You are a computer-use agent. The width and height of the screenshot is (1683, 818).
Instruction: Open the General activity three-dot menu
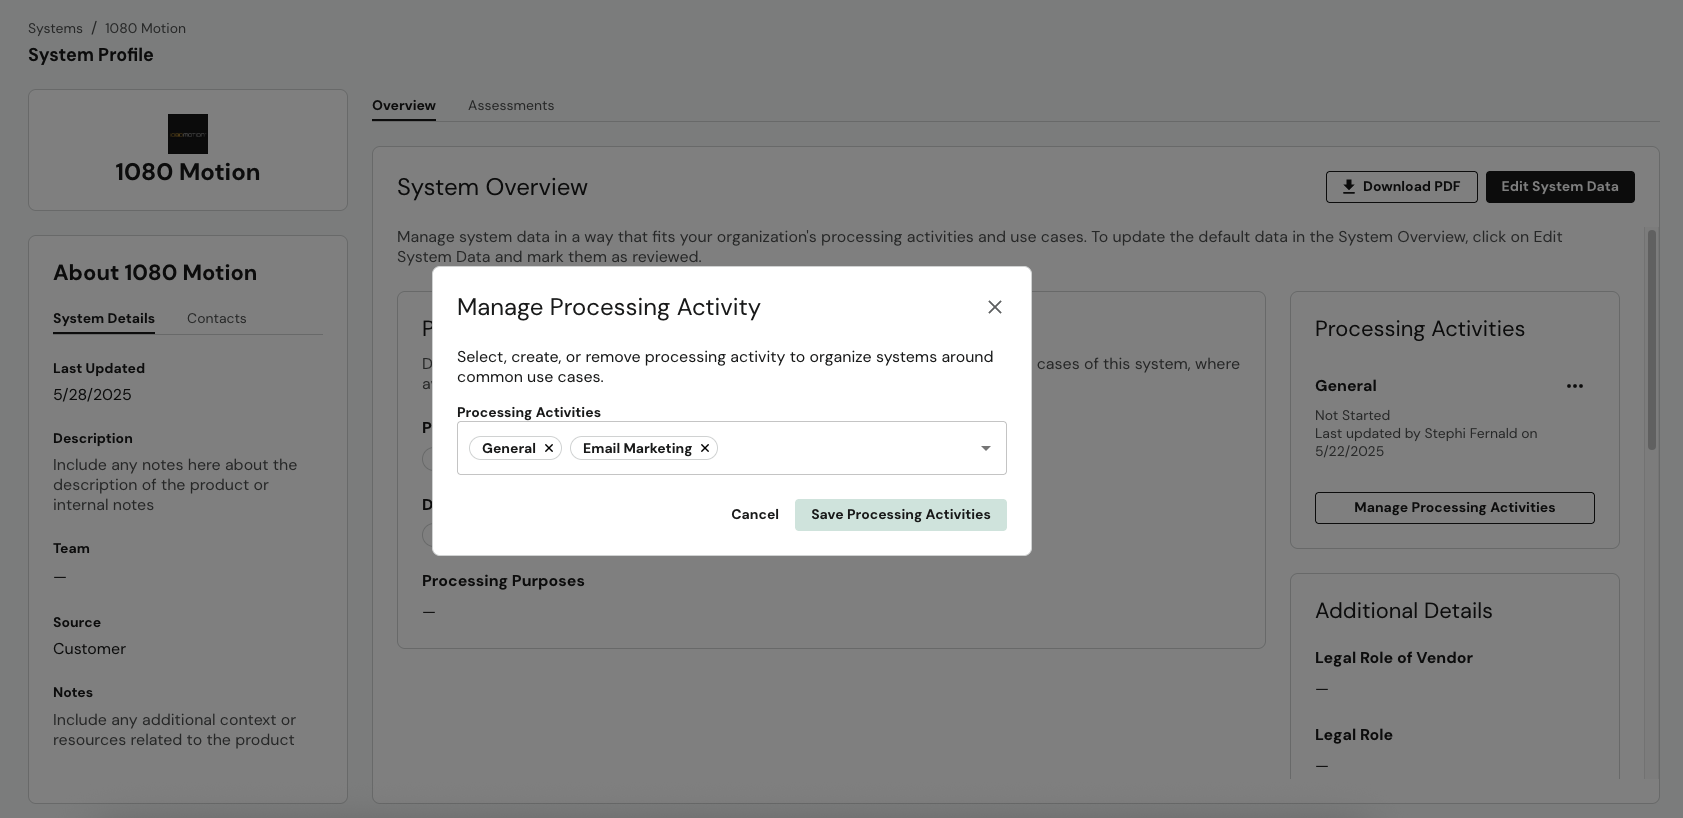[x=1575, y=386]
